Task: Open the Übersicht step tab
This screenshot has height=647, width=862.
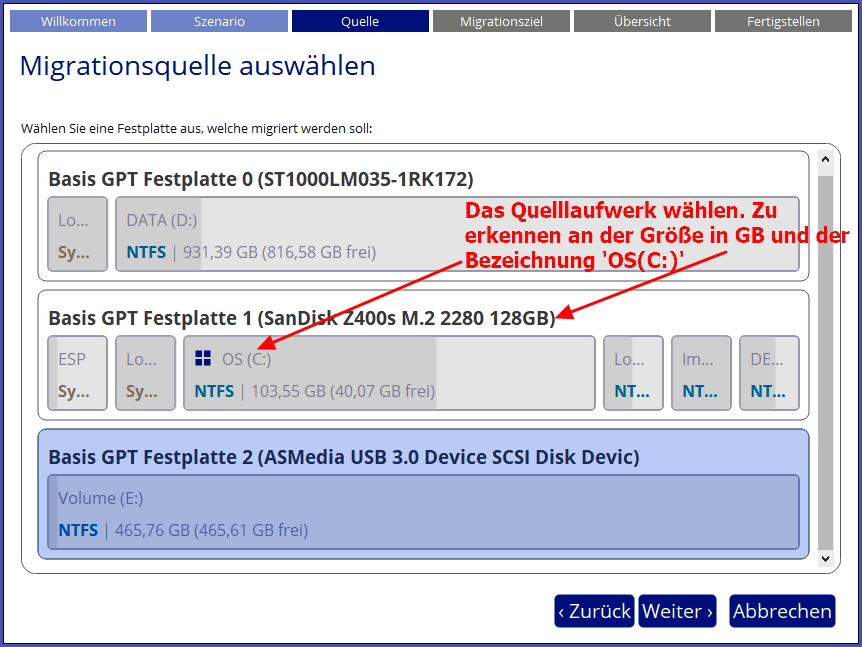Action: [642, 21]
